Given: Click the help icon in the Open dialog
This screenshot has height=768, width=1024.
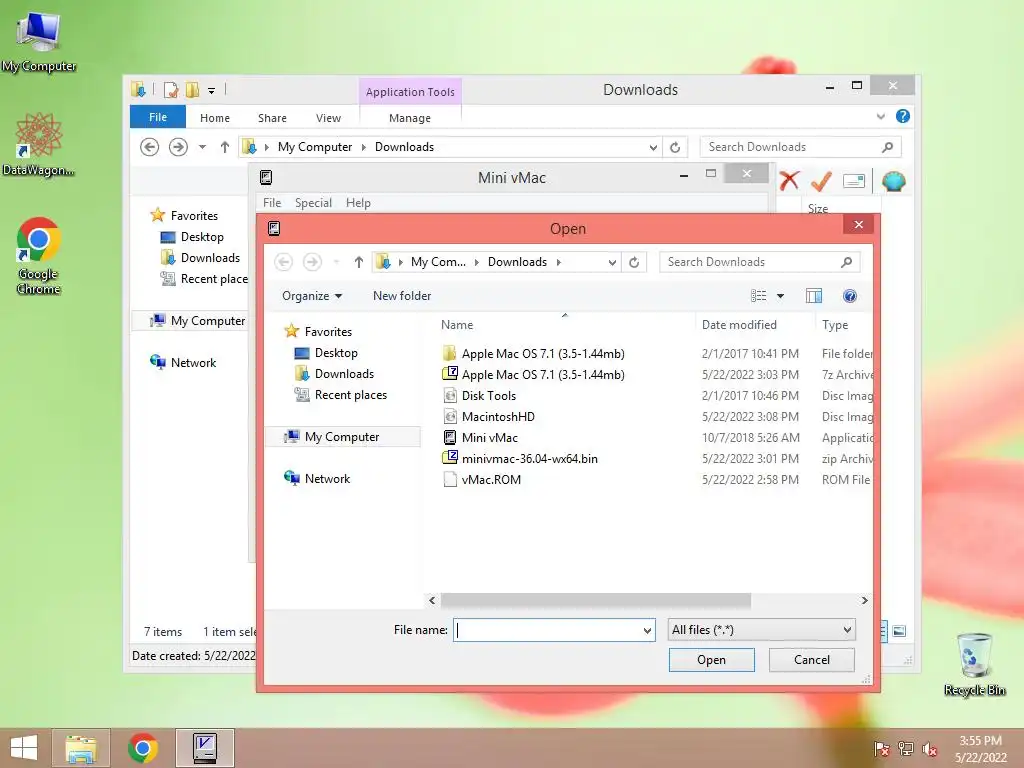Looking at the screenshot, I should (850, 296).
